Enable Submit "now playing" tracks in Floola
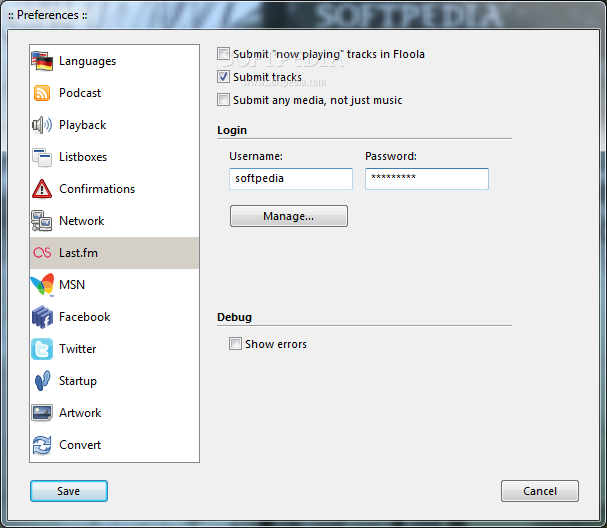 [223, 54]
